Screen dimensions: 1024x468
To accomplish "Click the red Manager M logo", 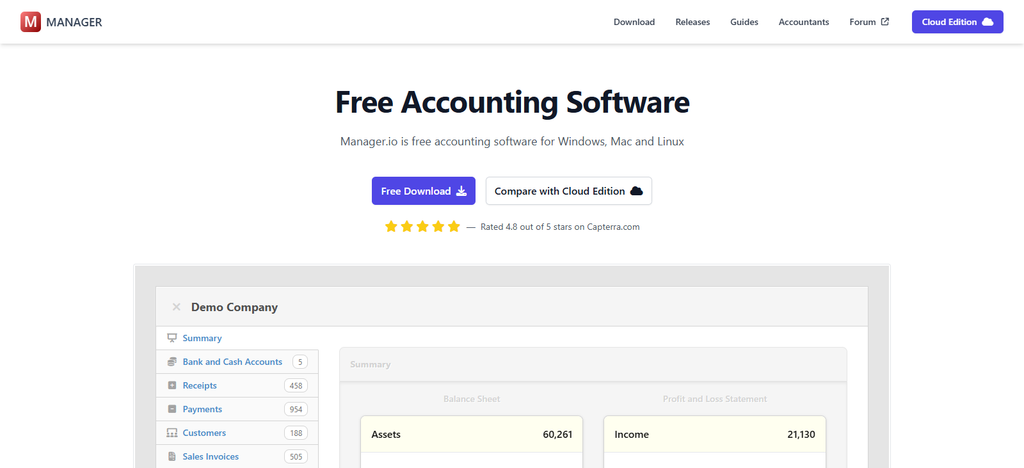I will [x=31, y=22].
